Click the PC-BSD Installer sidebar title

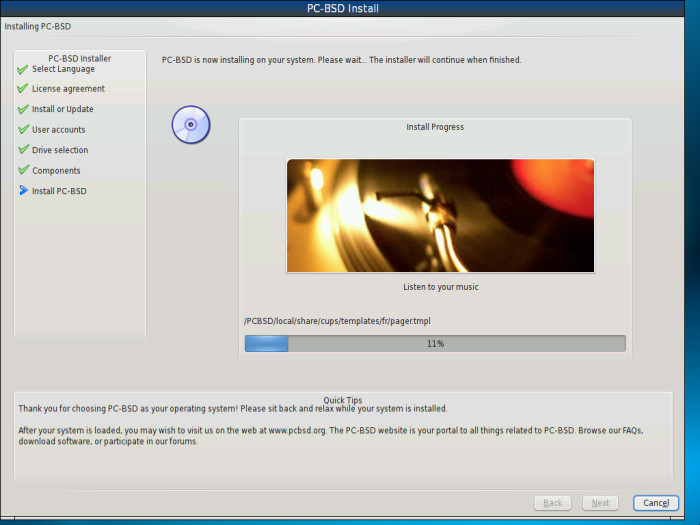click(x=79, y=58)
